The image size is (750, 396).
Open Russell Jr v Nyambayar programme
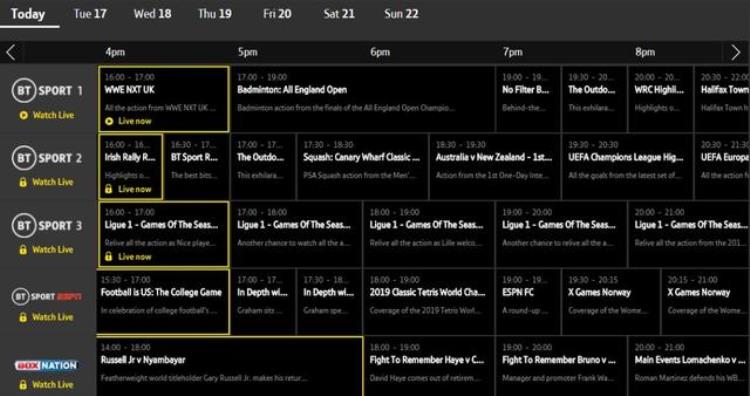230,366
